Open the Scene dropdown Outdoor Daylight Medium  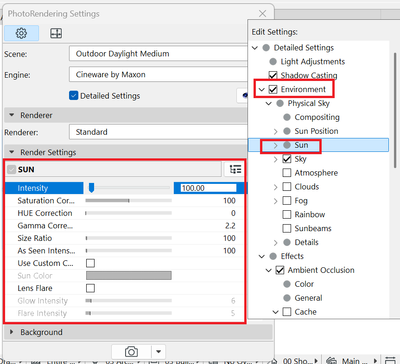[158, 54]
